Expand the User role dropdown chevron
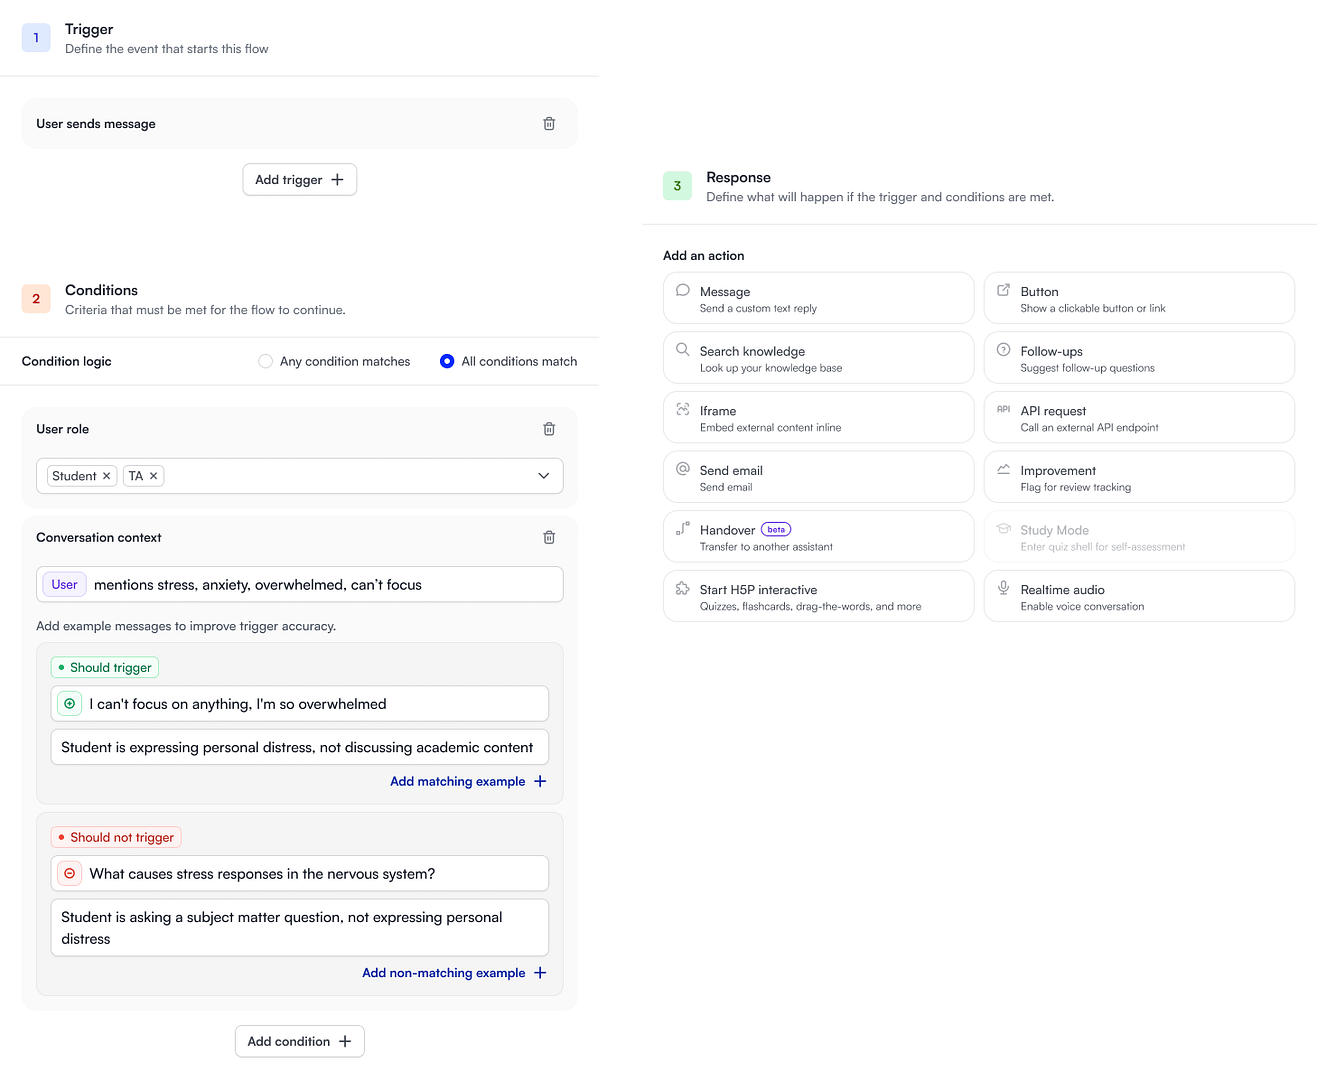 [544, 476]
